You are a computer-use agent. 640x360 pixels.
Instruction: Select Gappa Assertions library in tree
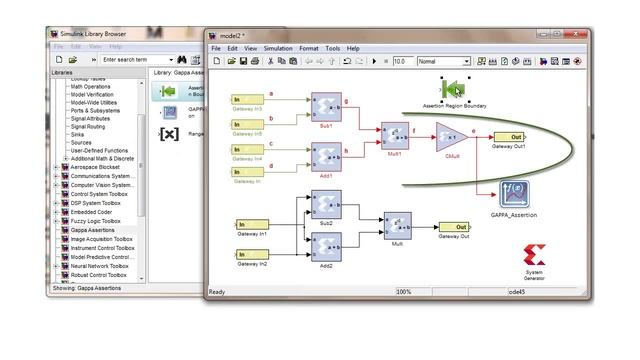[93, 230]
